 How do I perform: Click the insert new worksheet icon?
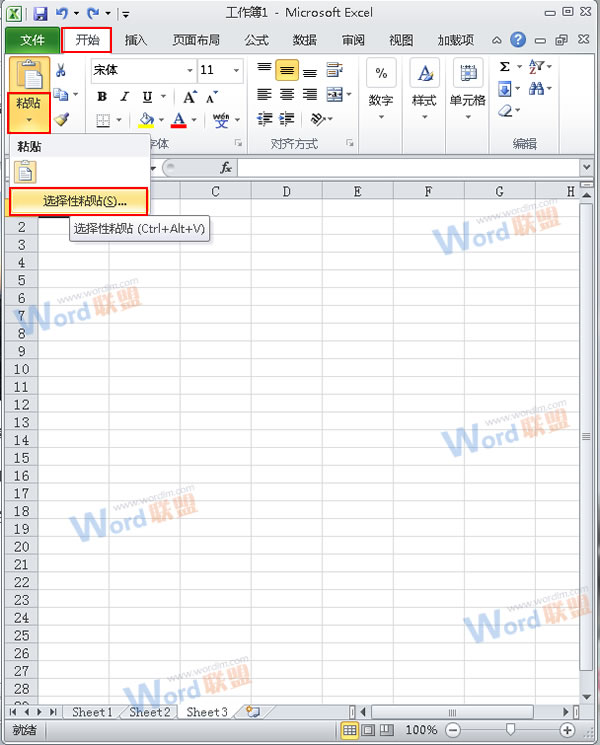click(253, 712)
